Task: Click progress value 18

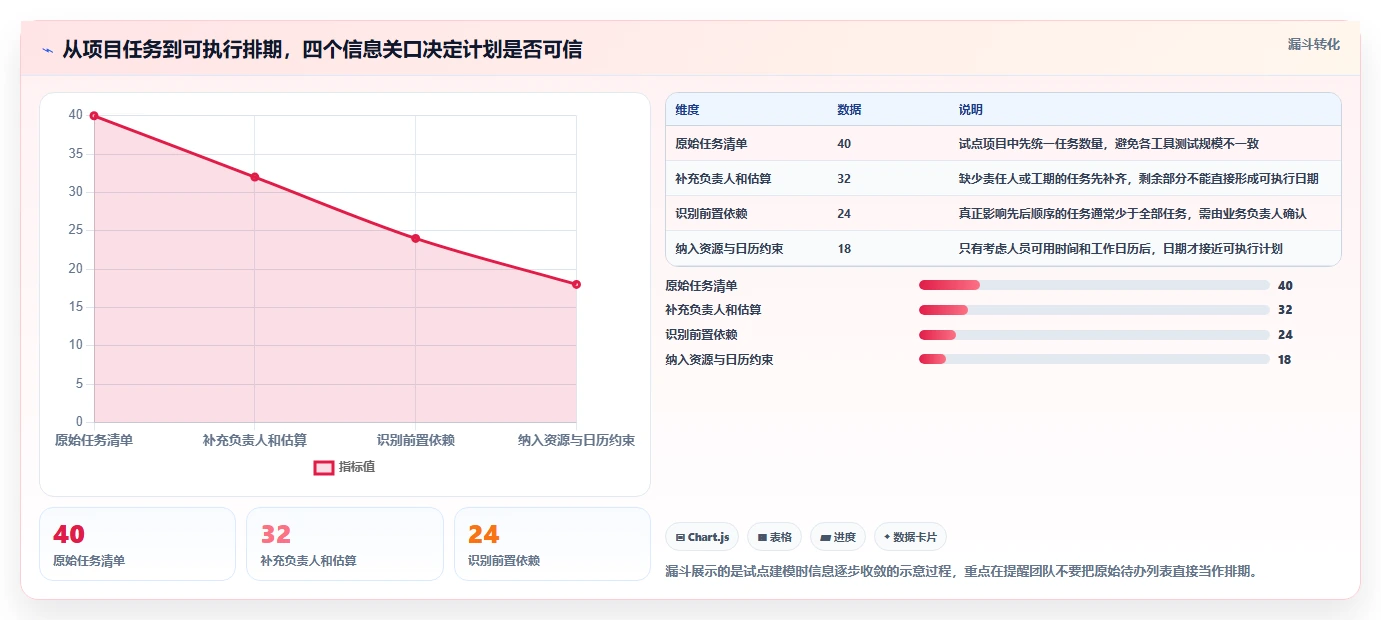Action: [x=1285, y=359]
